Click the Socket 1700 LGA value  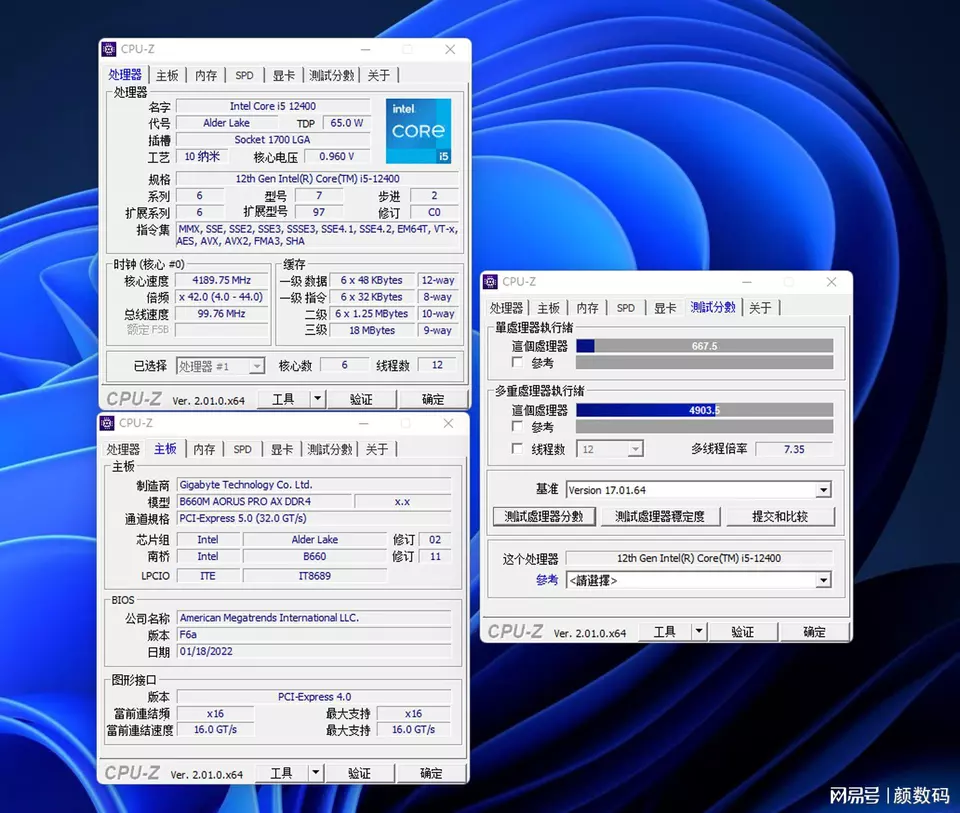[273, 140]
